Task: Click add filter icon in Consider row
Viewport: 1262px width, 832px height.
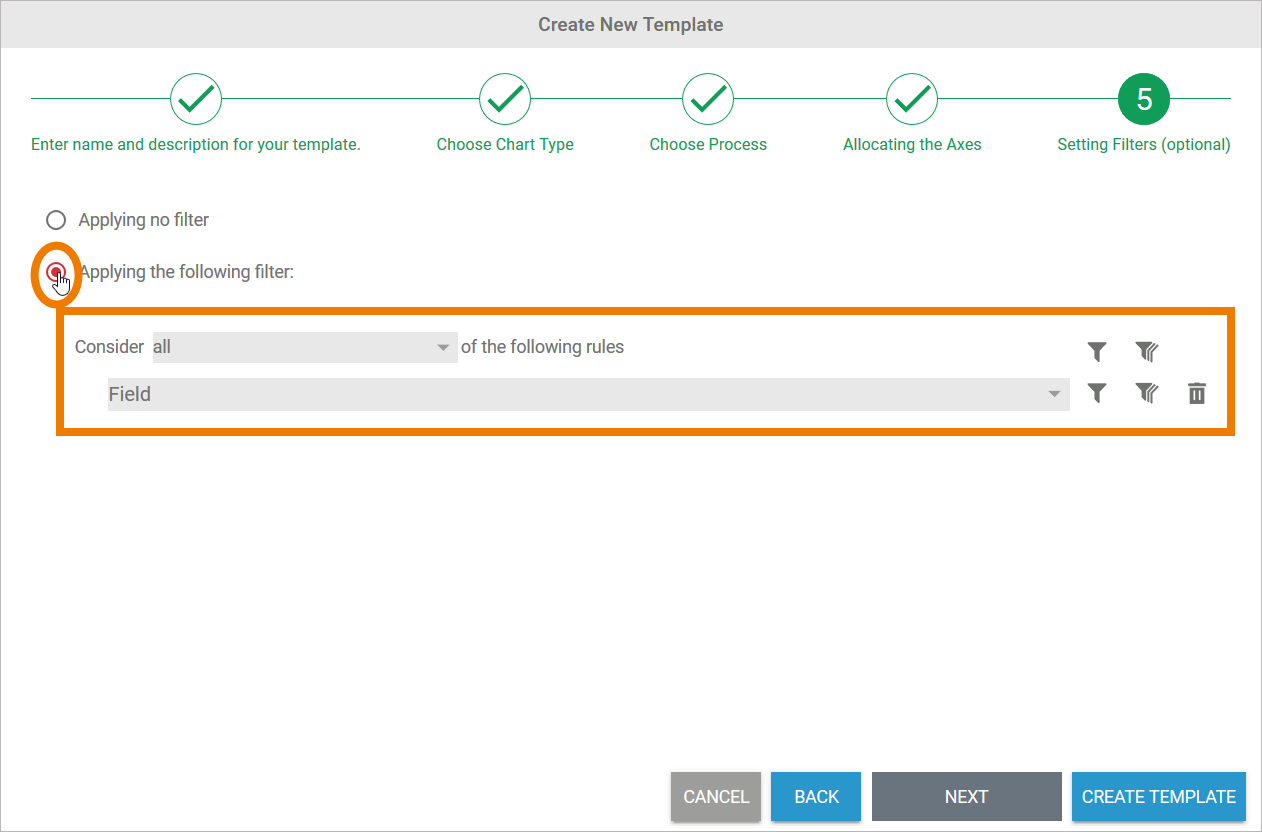Action: click(x=1097, y=351)
